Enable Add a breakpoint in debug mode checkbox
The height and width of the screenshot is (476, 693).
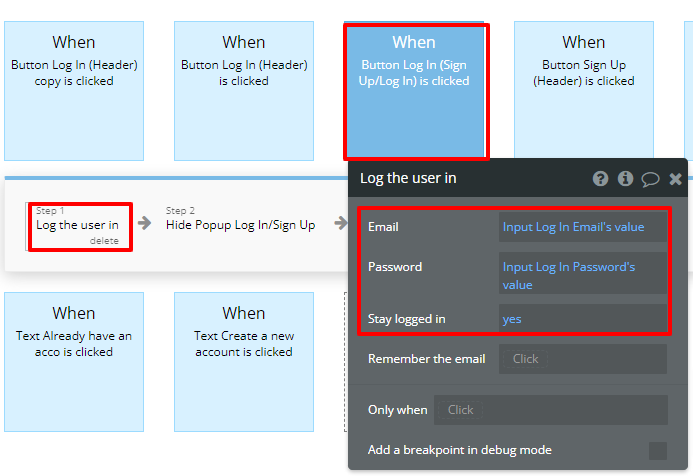click(658, 451)
